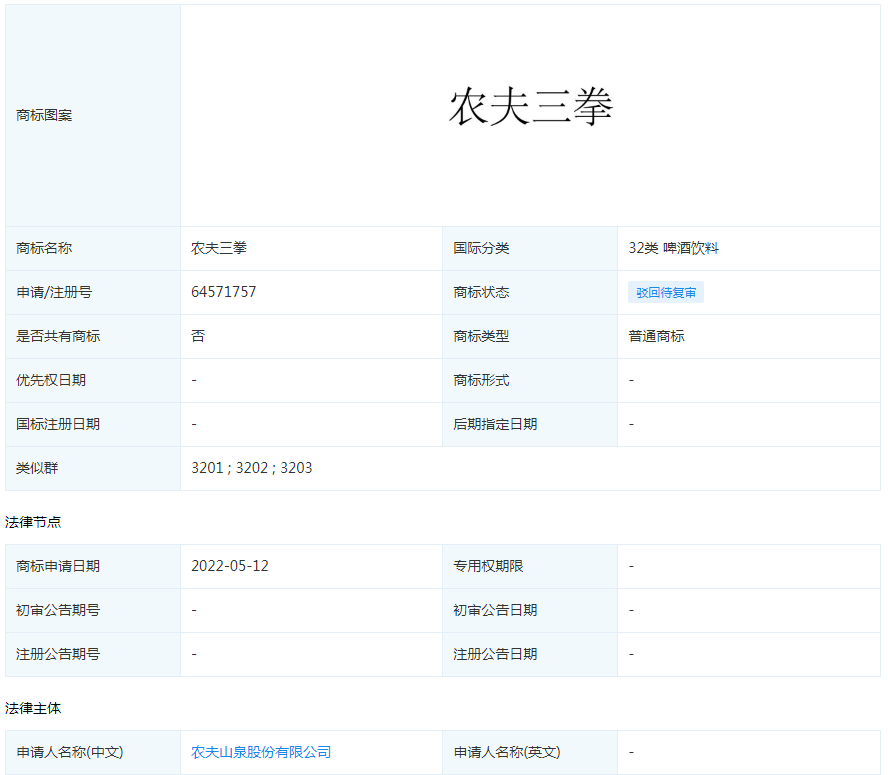
Task: Click the 专用权期限 label
Action: coord(488,566)
